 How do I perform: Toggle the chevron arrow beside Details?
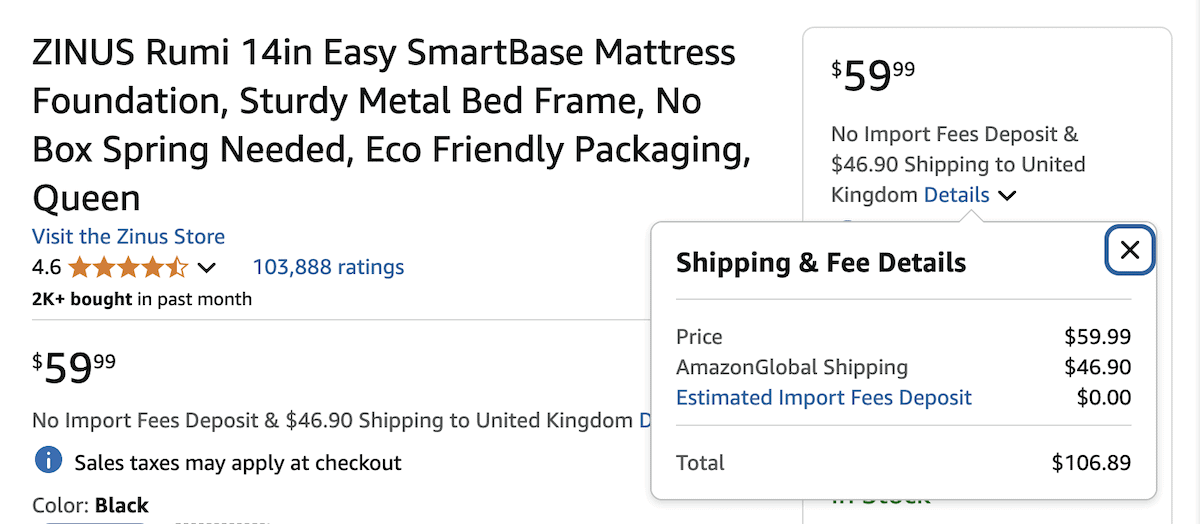pyautogui.click(x=1007, y=196)
